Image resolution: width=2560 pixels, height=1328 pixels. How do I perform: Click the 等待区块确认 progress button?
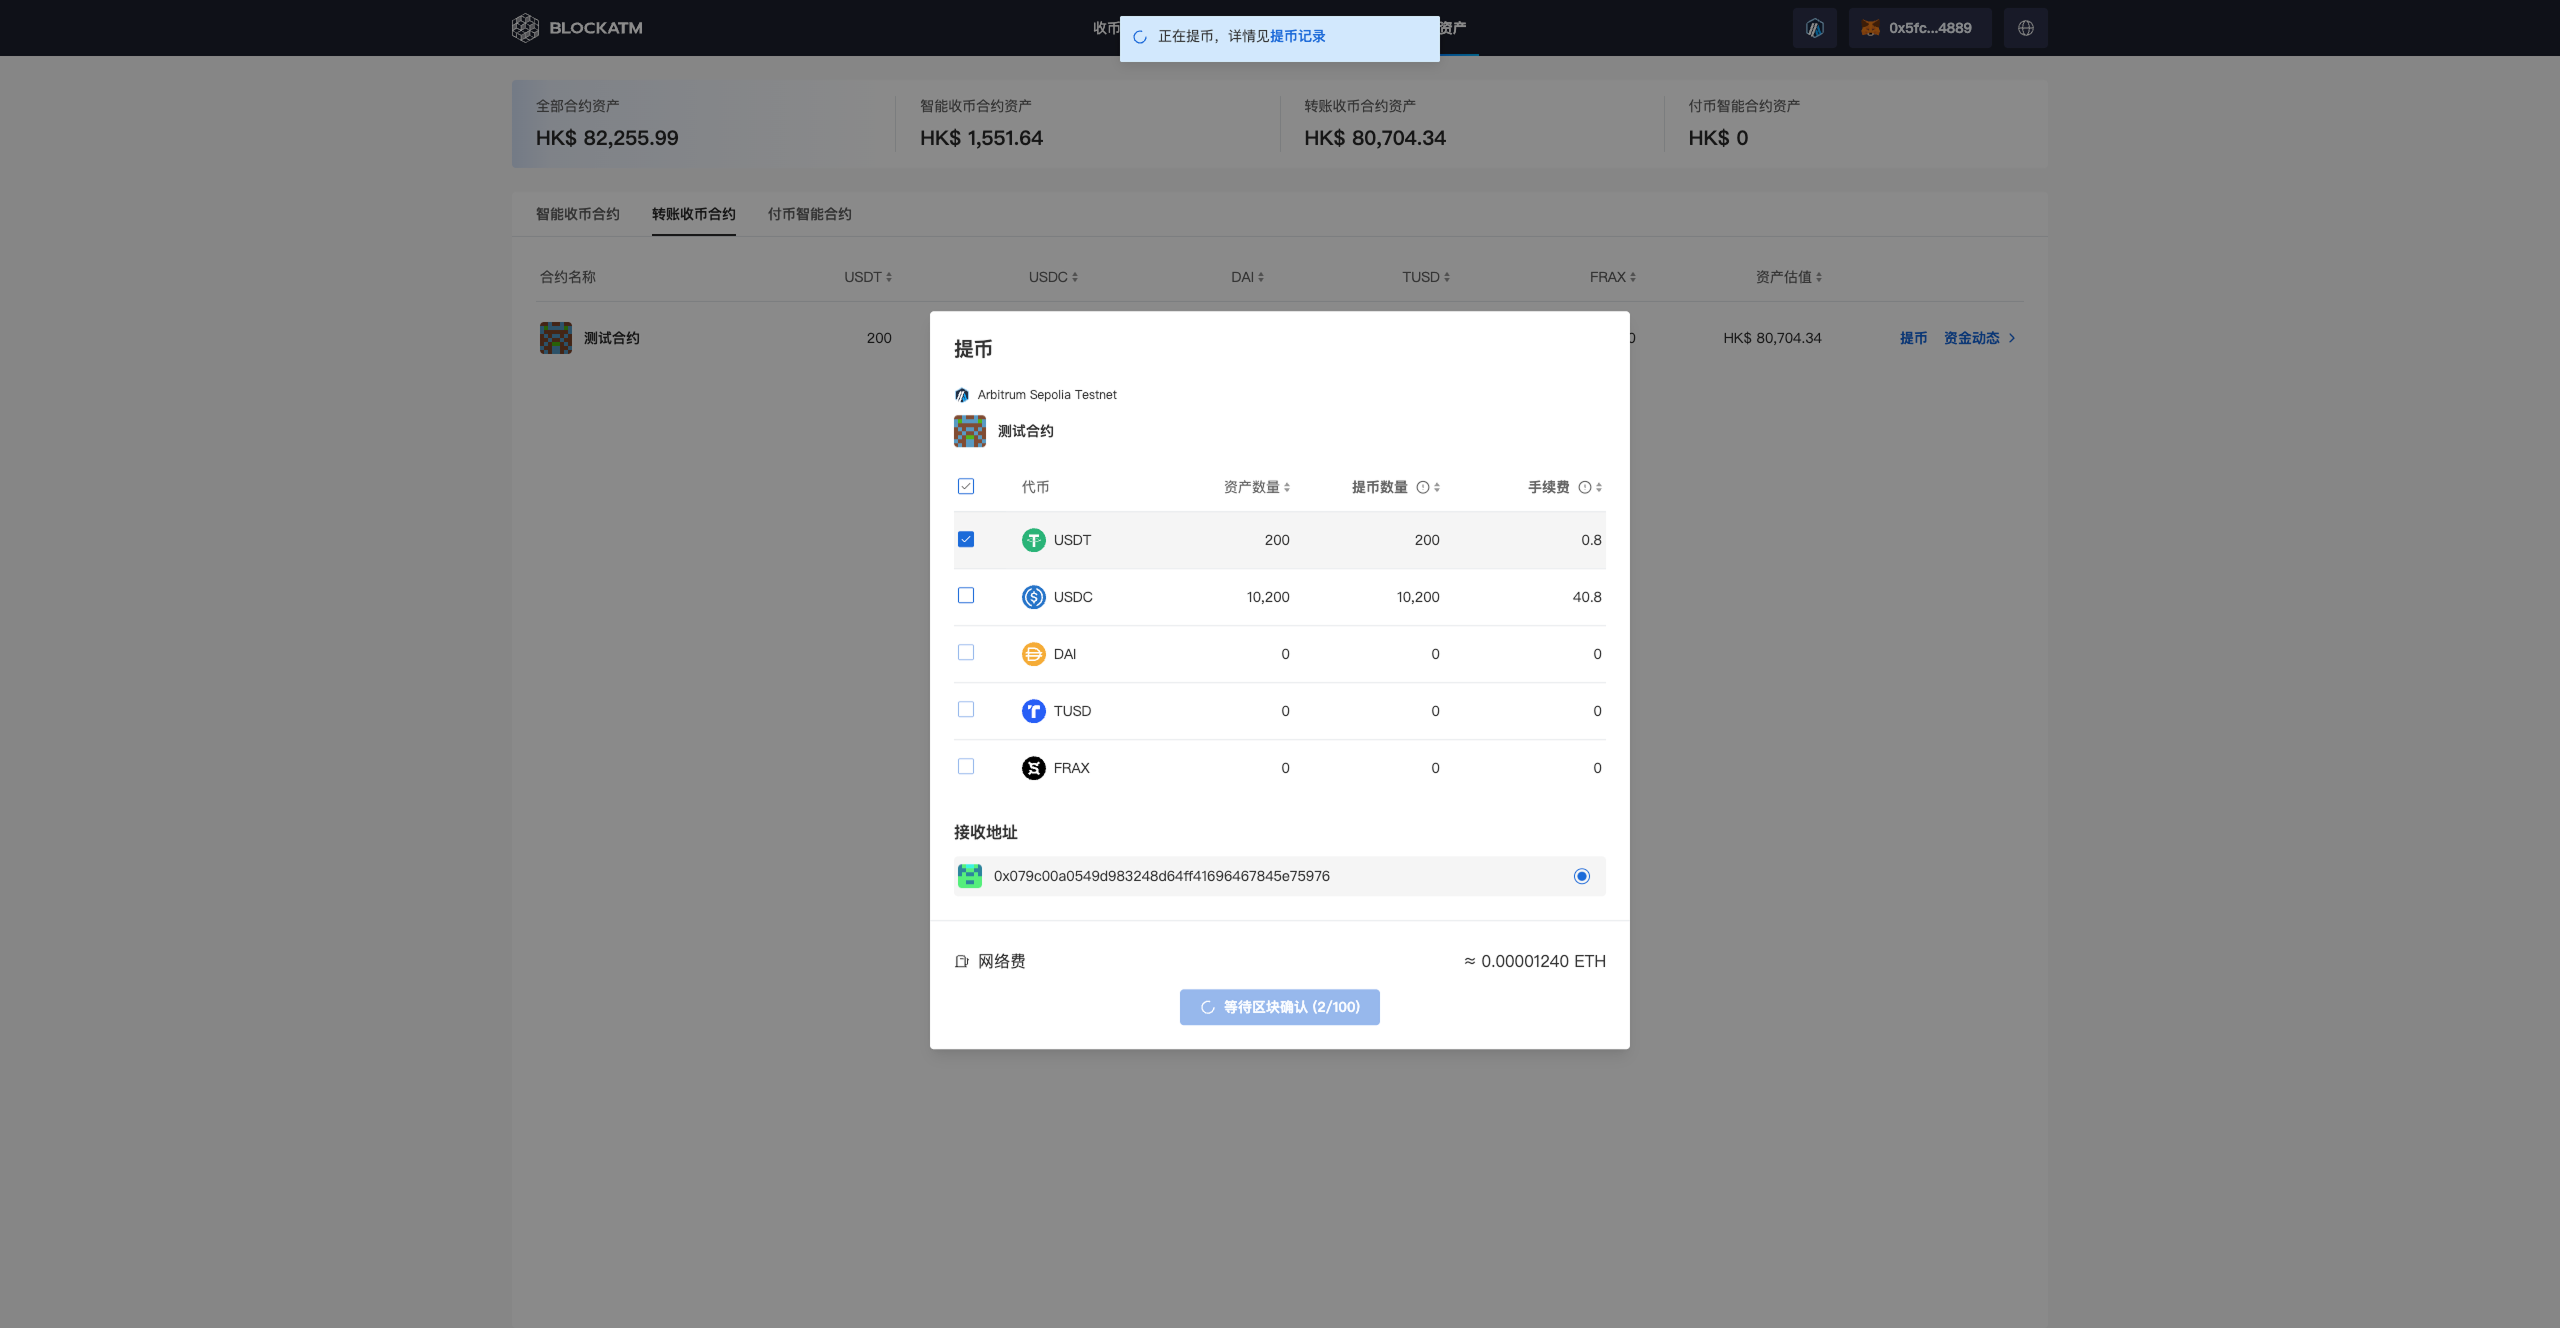click(x=1279, y=1007)
